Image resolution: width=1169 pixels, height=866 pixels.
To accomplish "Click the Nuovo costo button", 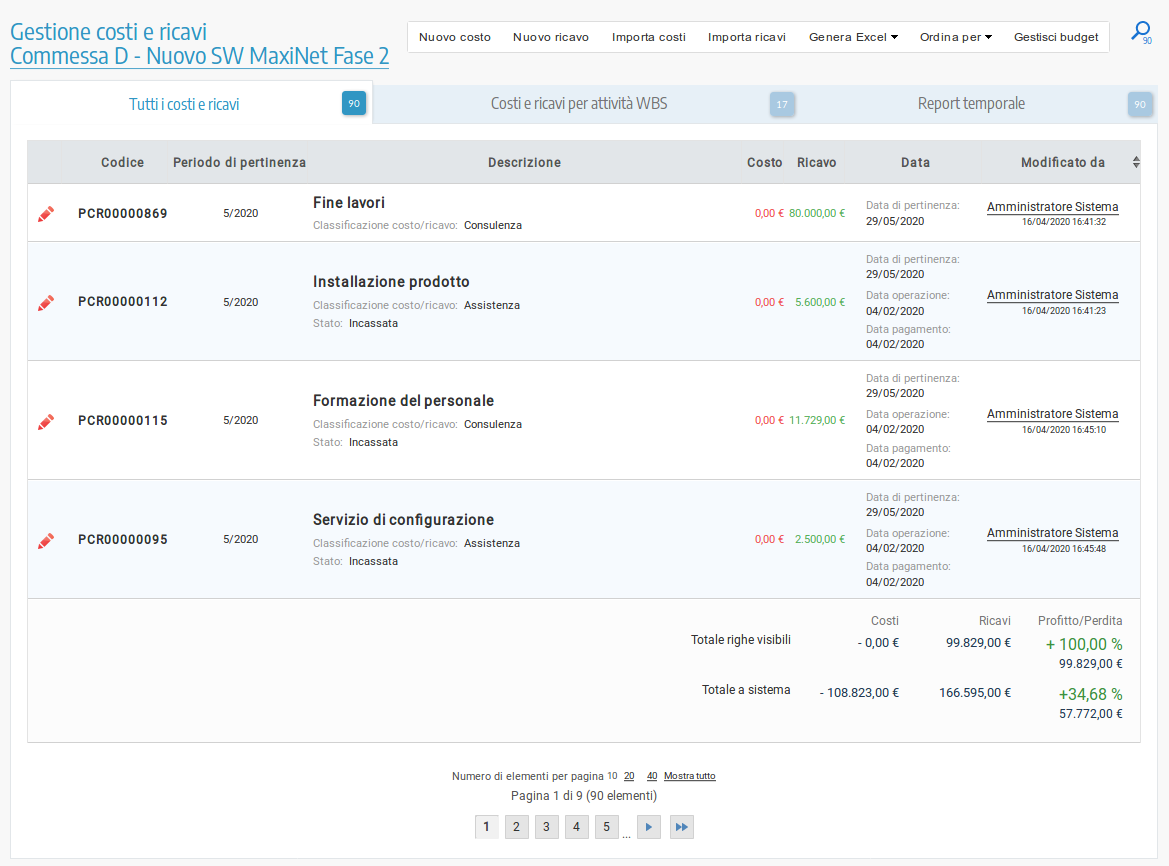I will (x=455, y=37).
